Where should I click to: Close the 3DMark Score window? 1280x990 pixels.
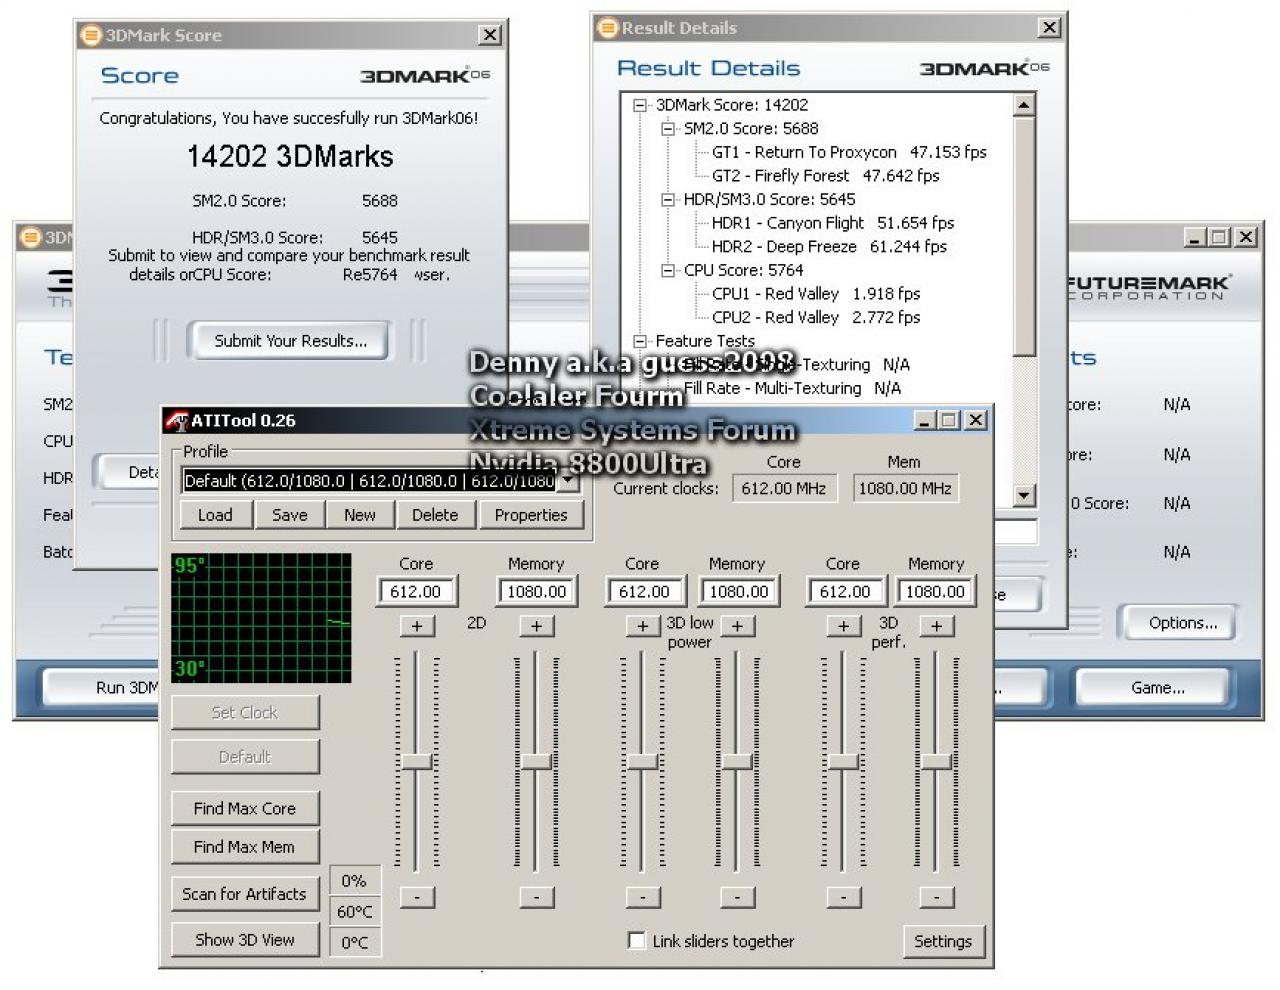[490, 35]
